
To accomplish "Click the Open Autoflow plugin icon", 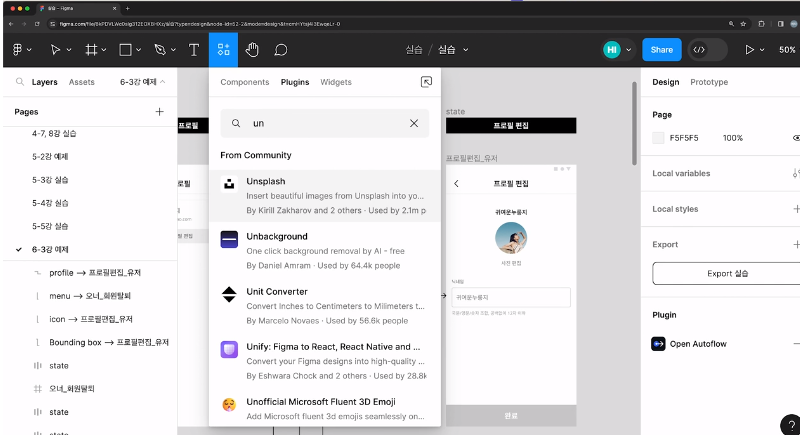I will (x=658, y=344).
